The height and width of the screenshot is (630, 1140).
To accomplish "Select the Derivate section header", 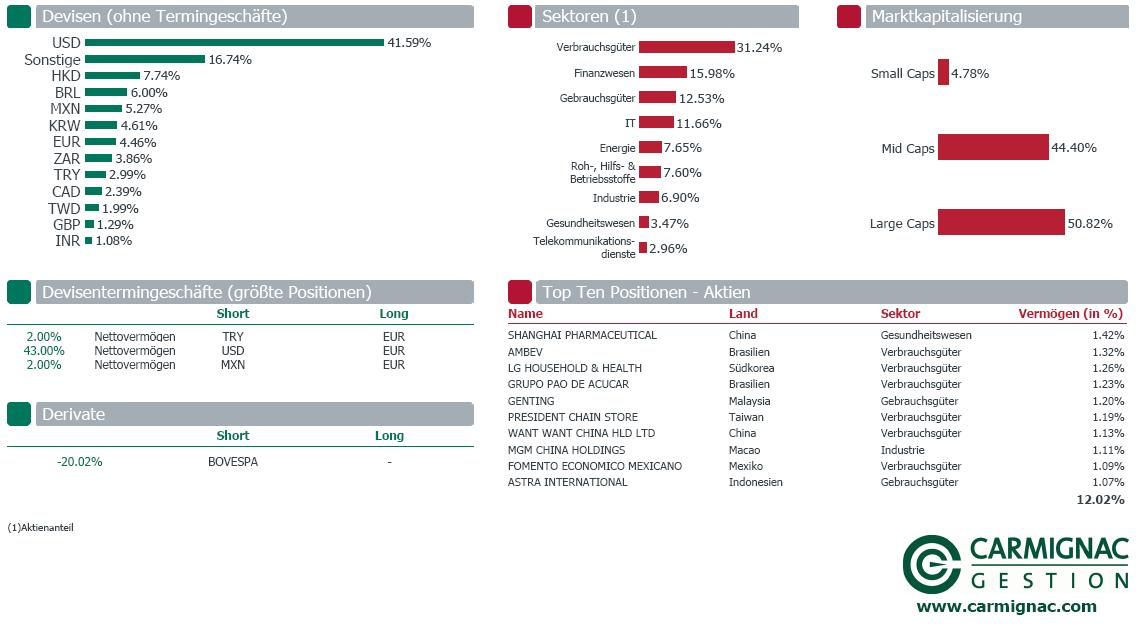I will tap(254, 414).
